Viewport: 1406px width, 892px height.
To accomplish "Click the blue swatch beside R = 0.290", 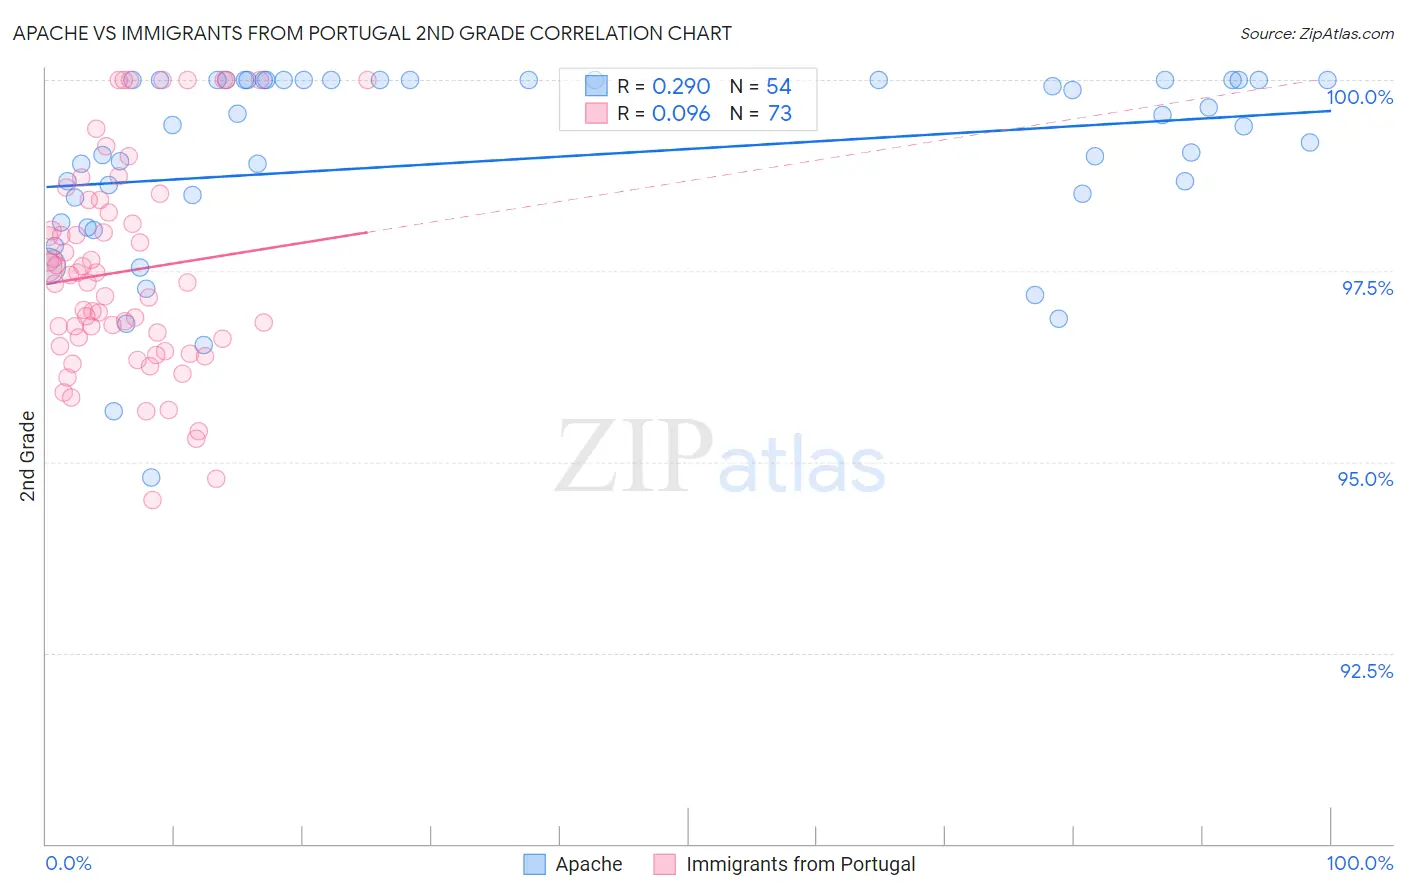I will point(596,86).
